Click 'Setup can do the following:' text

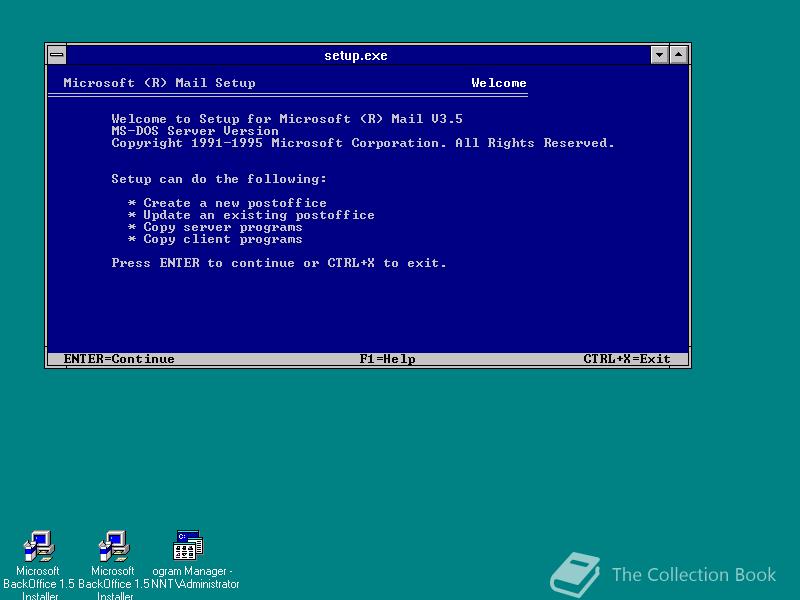tap(219, 179)
